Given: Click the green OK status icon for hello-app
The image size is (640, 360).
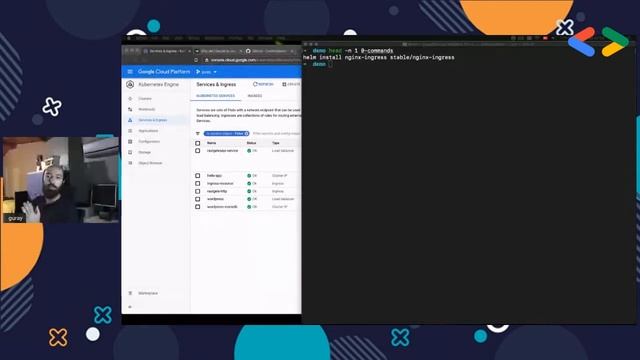Looking at the screenshot, I should 249,176.
